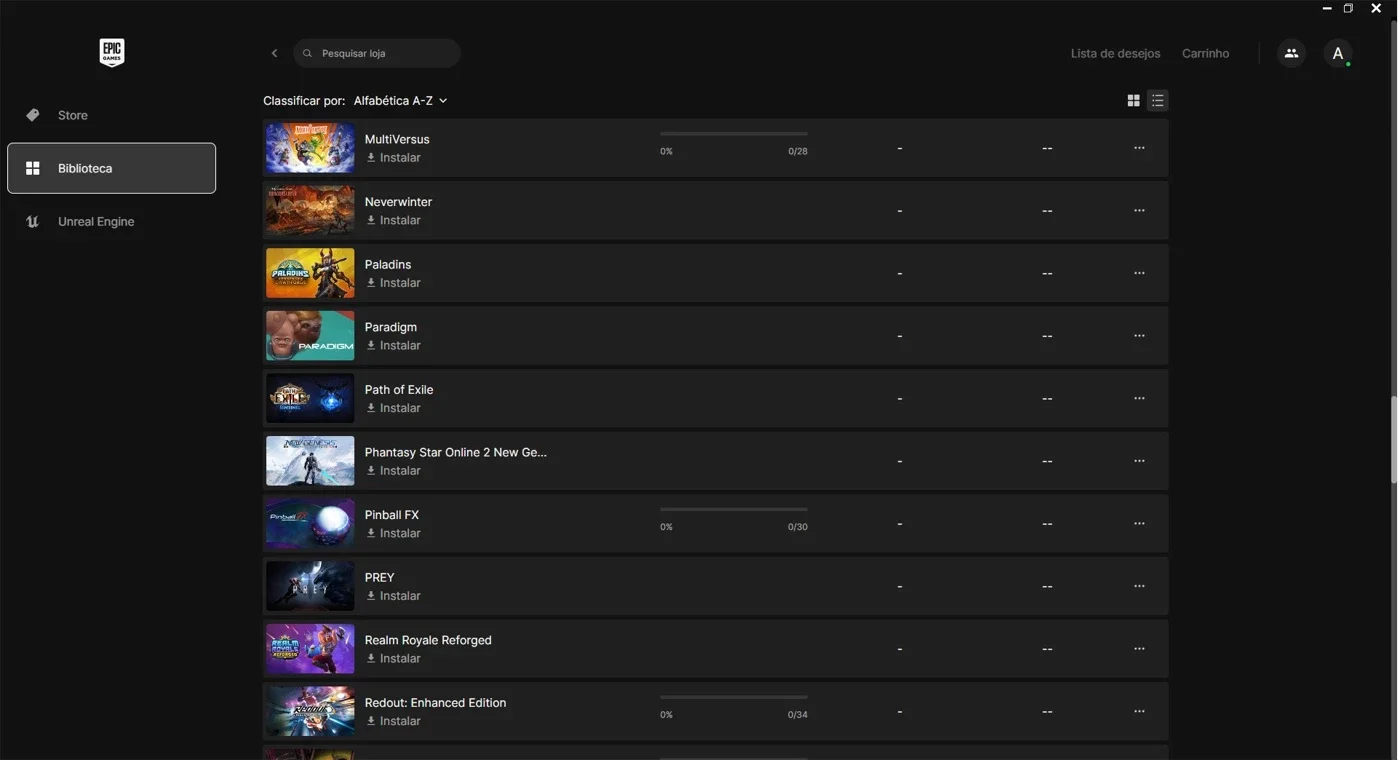This screenshot has width=1400, height=760.
Task: Install Neverwinter
Action: click(x=393, y=220)
